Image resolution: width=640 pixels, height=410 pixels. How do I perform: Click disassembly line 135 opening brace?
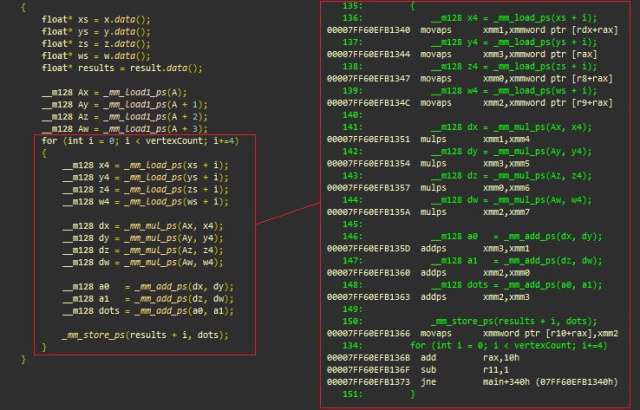378,6
